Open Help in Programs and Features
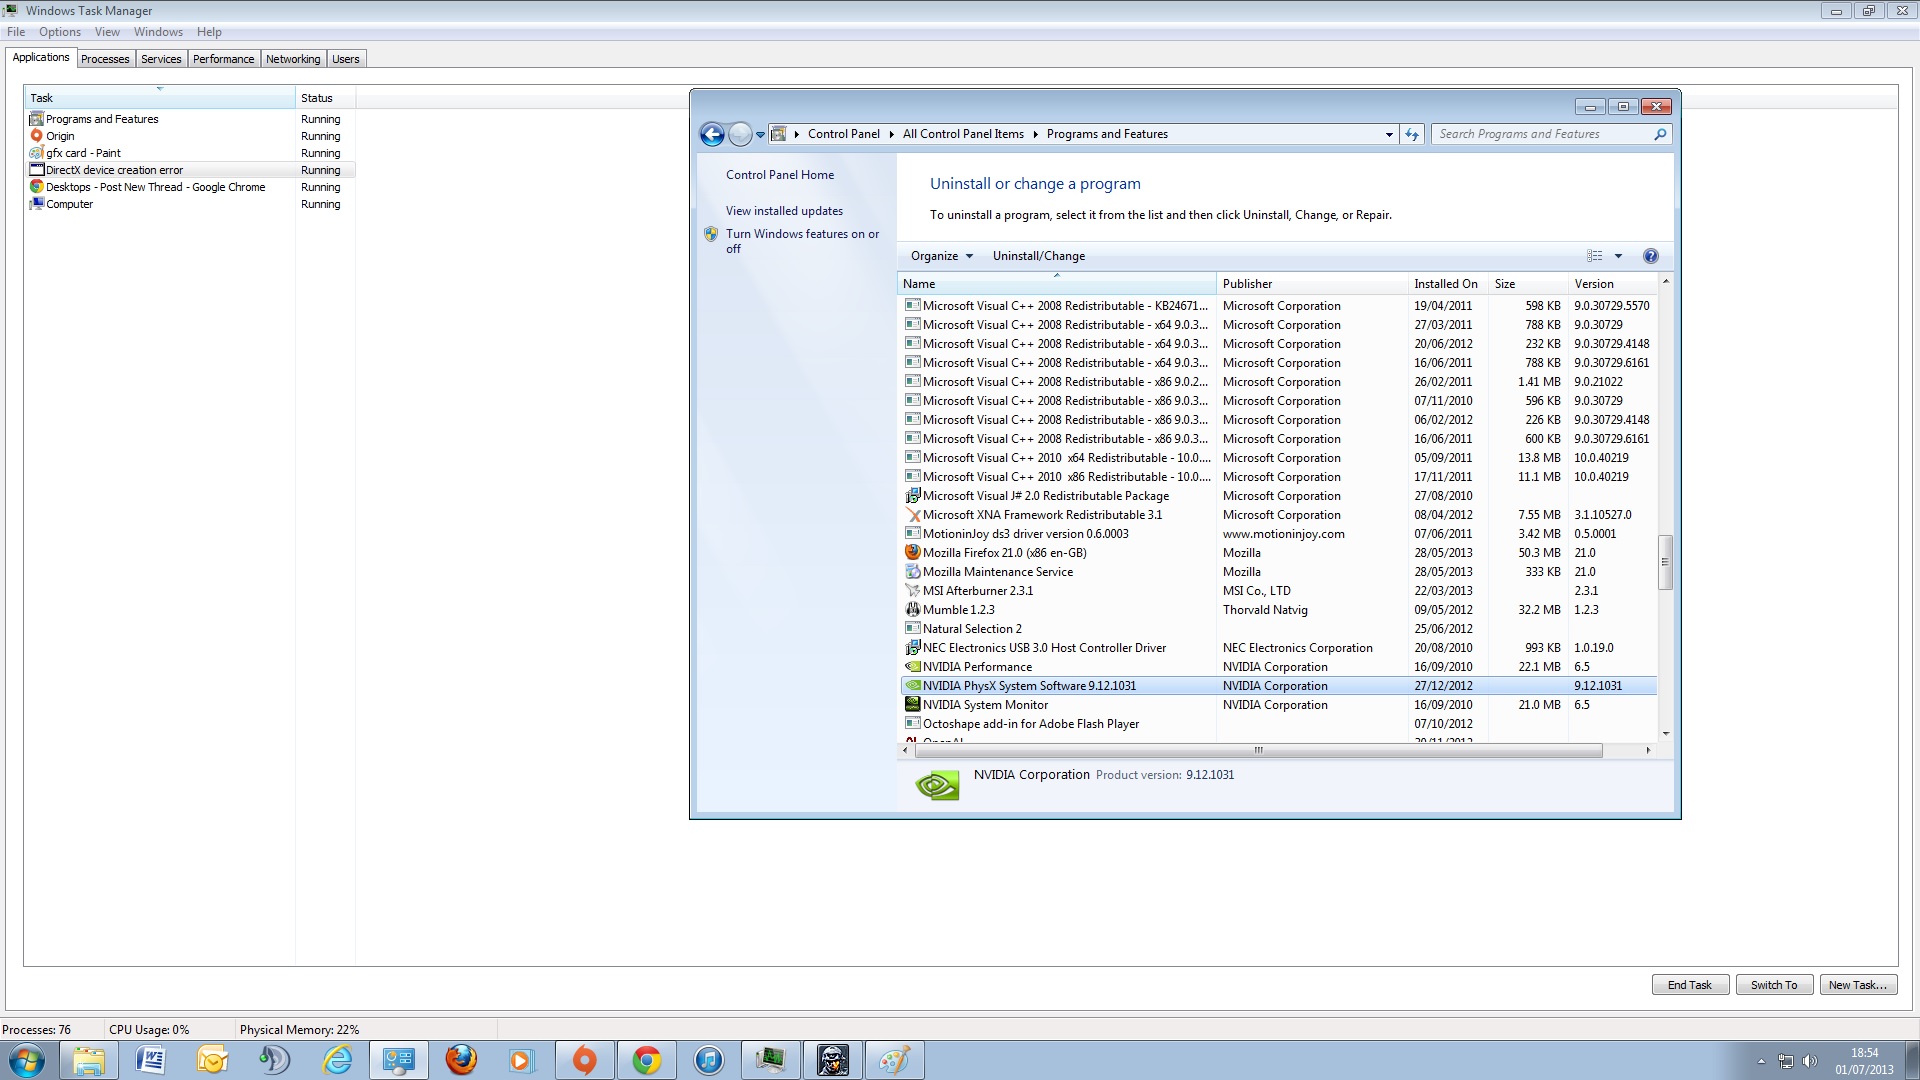This screenshot has width=1920, height=1080. point(1651,256)
